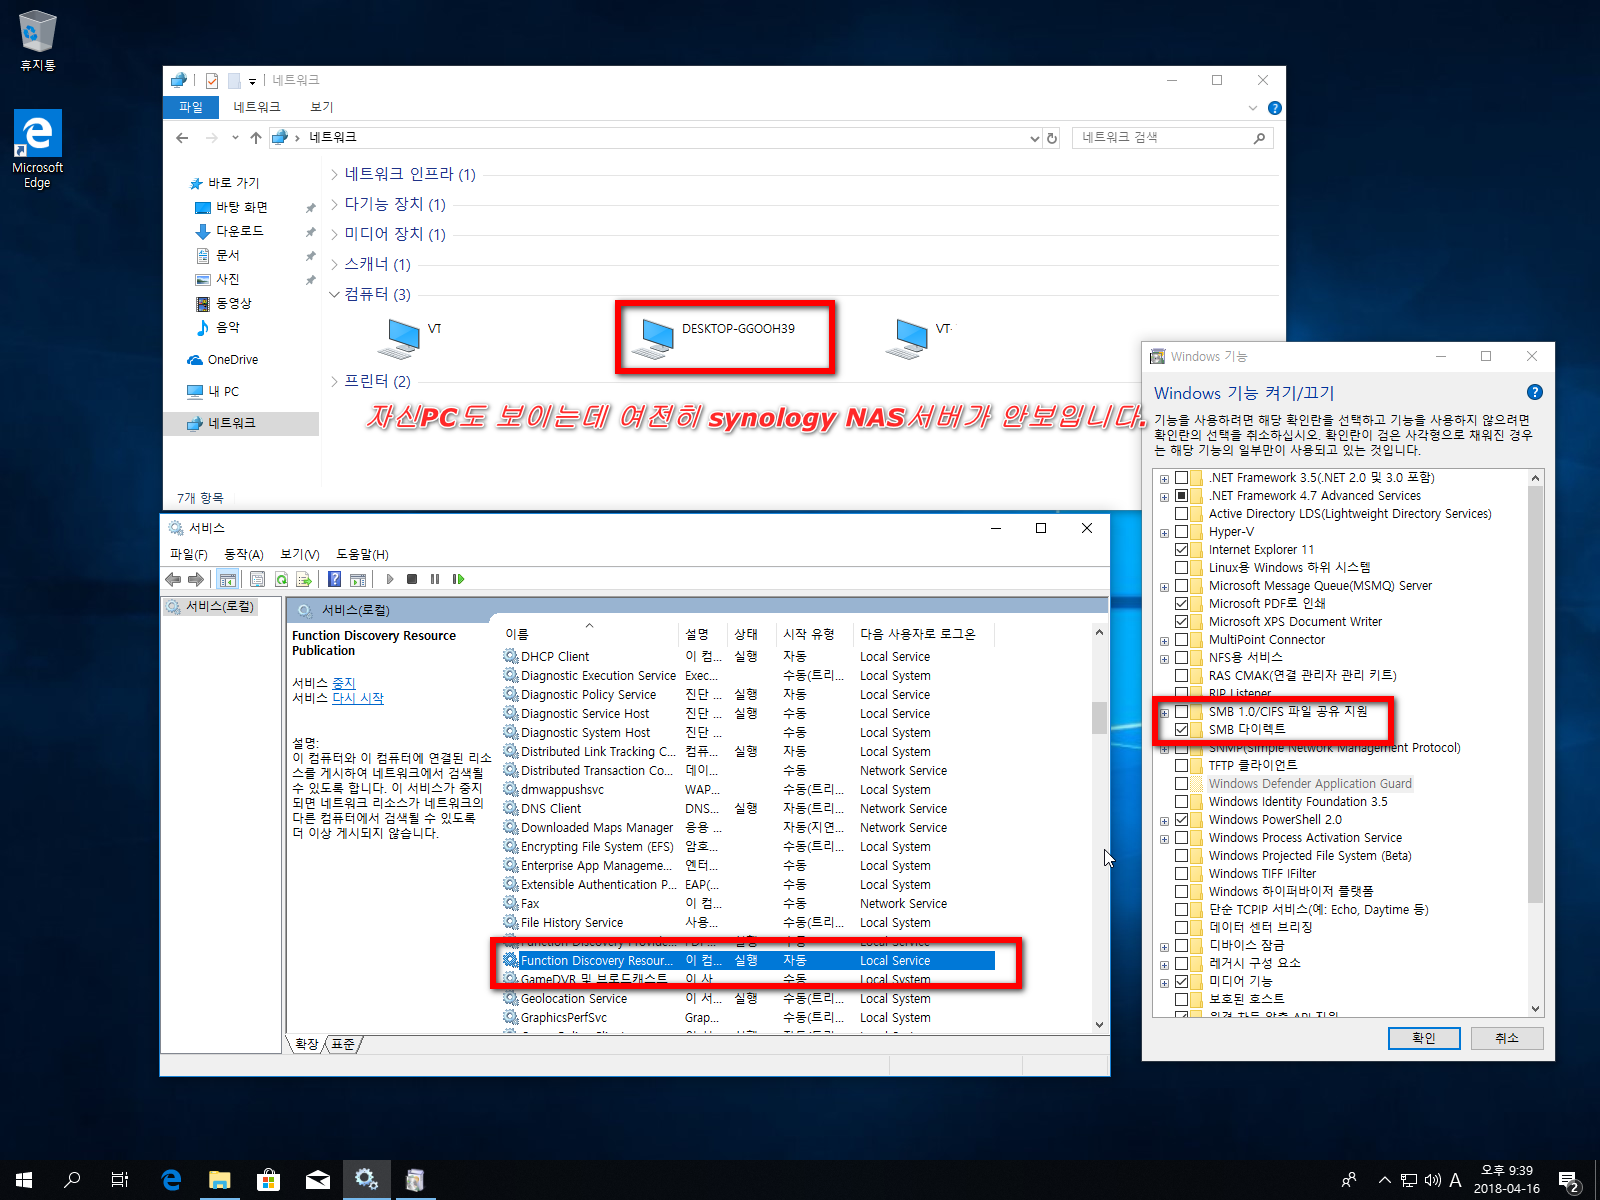This screenshot has height=1200, width=1600.
Task: Click the refresh icon in Services toolbar
Action: 281,579
